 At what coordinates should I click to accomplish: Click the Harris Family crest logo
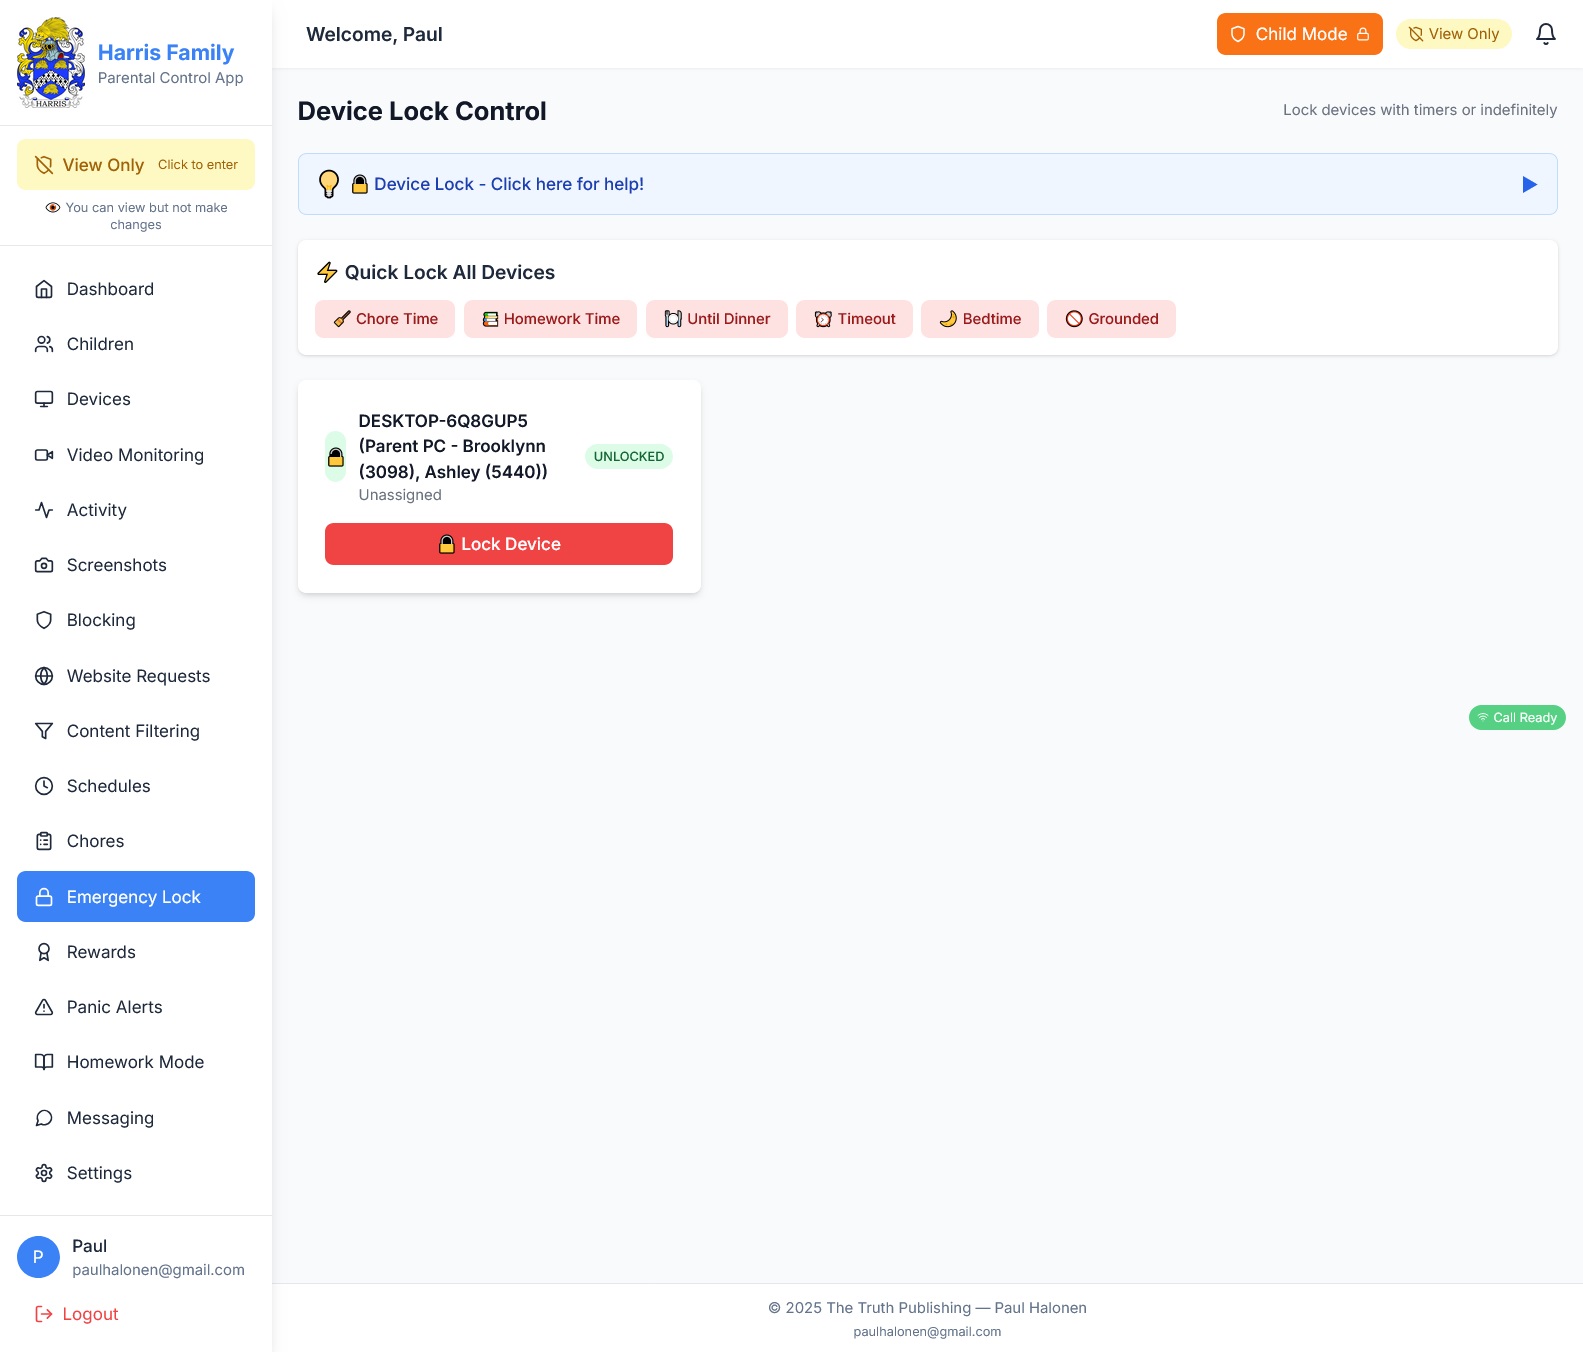point(51,63)
